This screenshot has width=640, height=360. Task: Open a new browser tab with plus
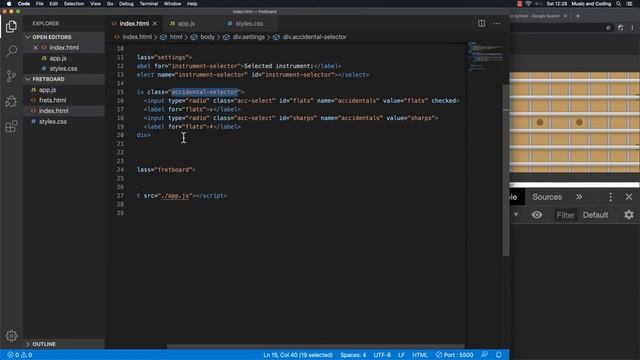click(578, 16)
